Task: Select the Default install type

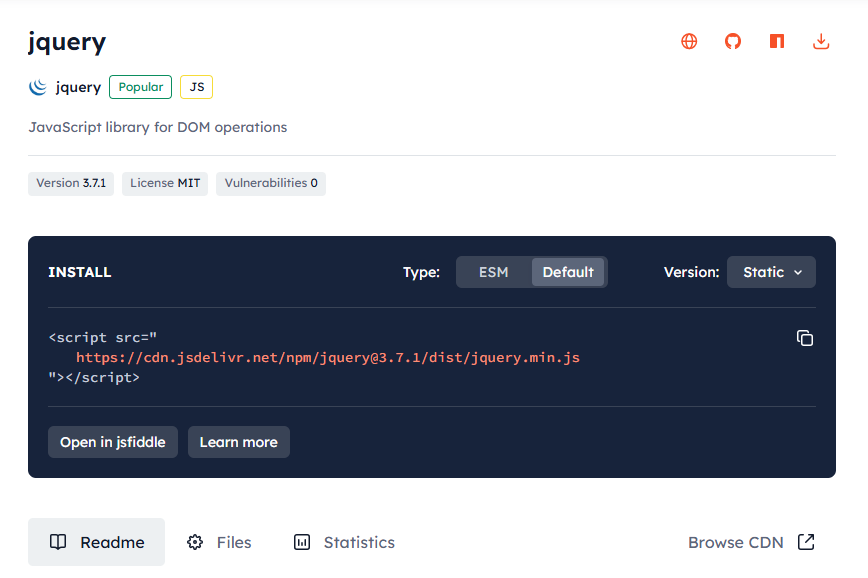Action: [x=568, y=272]
